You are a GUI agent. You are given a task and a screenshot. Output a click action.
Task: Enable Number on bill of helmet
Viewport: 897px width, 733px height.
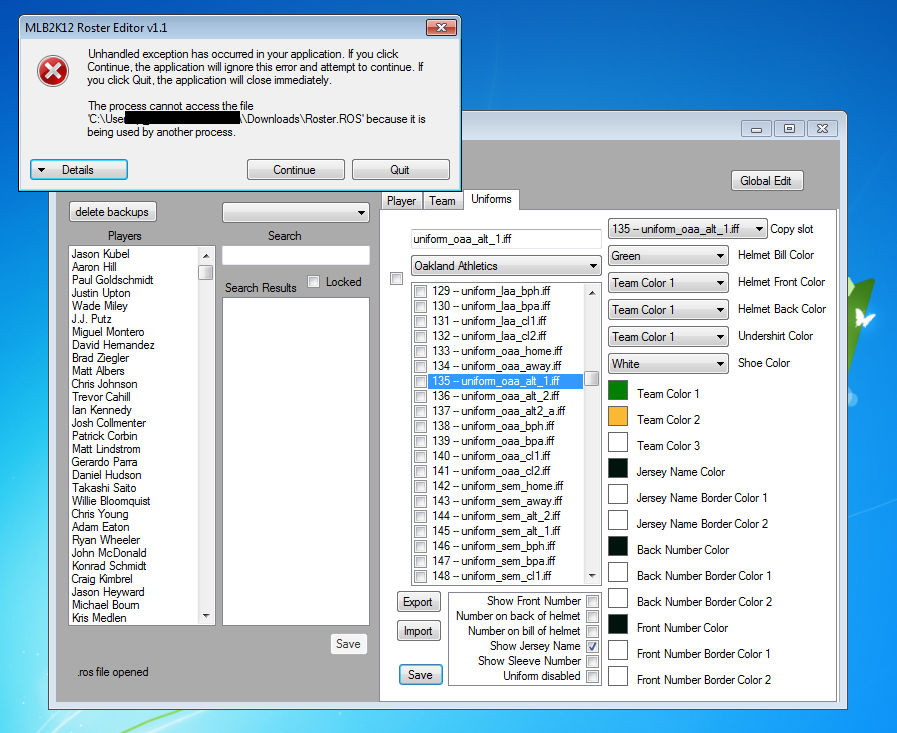(593, 631)
